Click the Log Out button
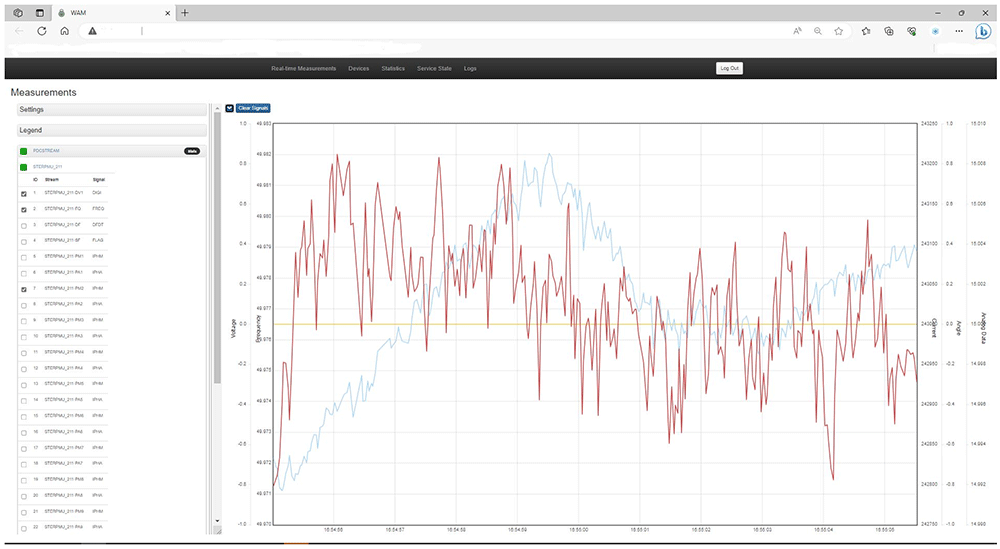The height and width of the screenshot is (549, 1000). [x=729, y=68]
